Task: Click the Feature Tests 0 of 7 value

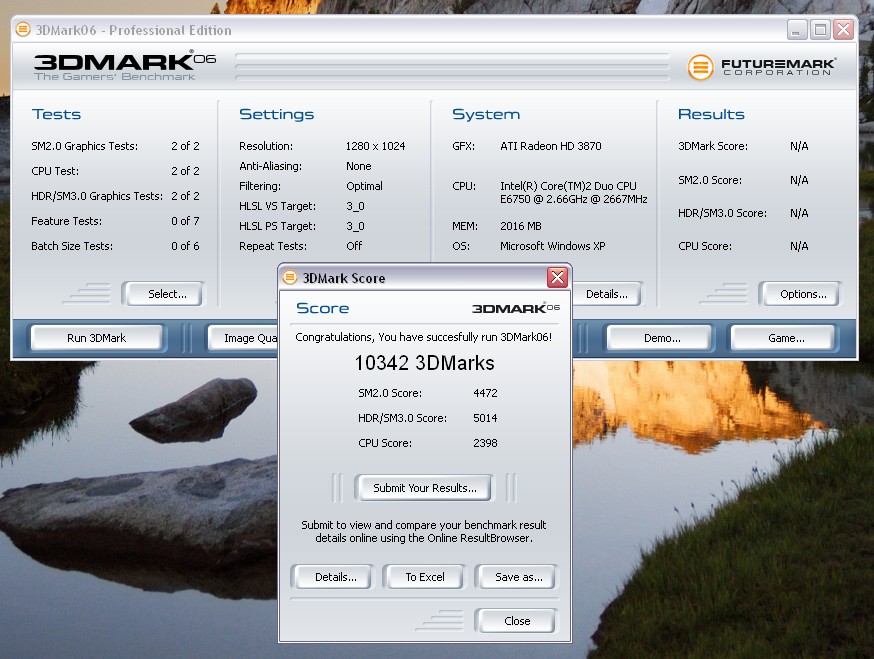Action: click(x=185, y=221)
